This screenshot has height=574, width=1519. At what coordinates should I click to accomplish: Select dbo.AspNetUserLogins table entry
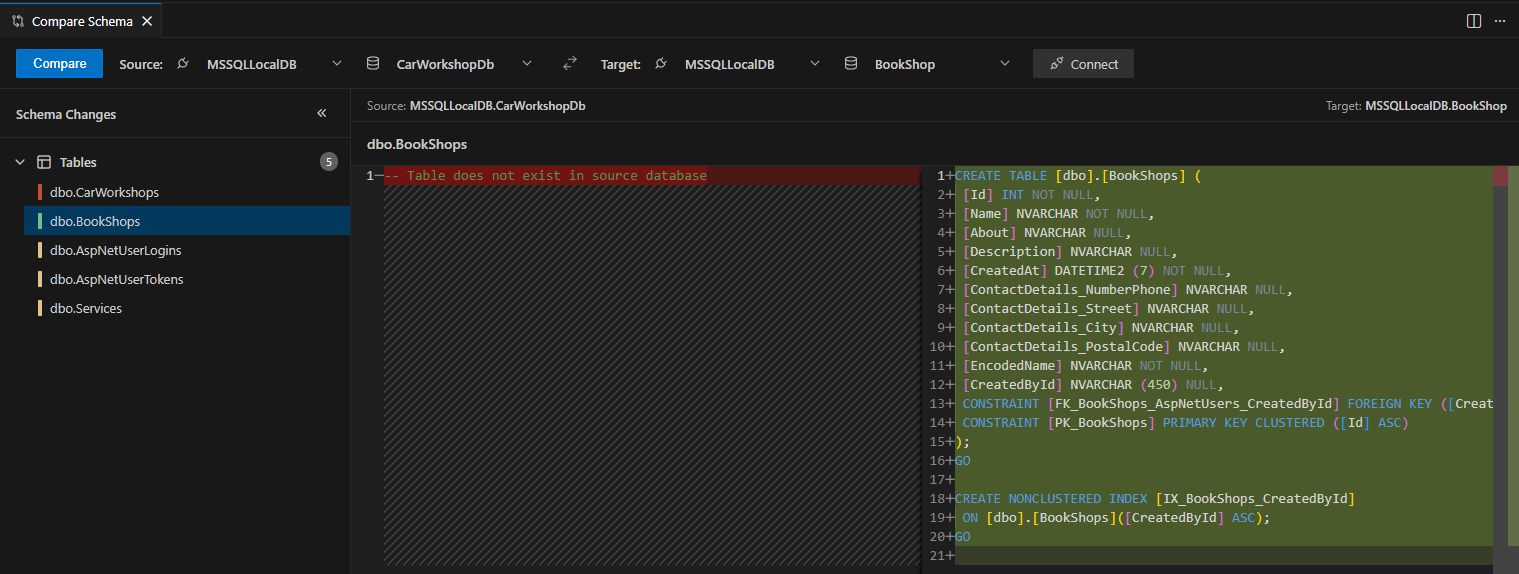[x=187, y=250]
